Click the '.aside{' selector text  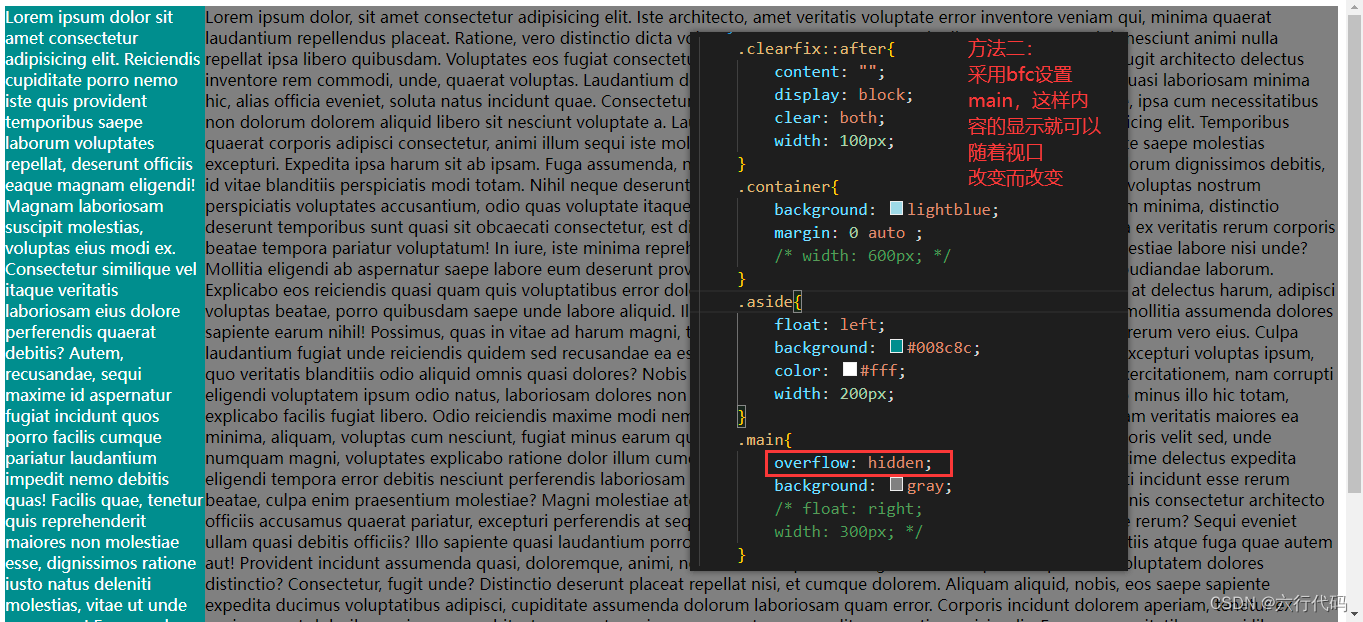(x=770, y=301)
